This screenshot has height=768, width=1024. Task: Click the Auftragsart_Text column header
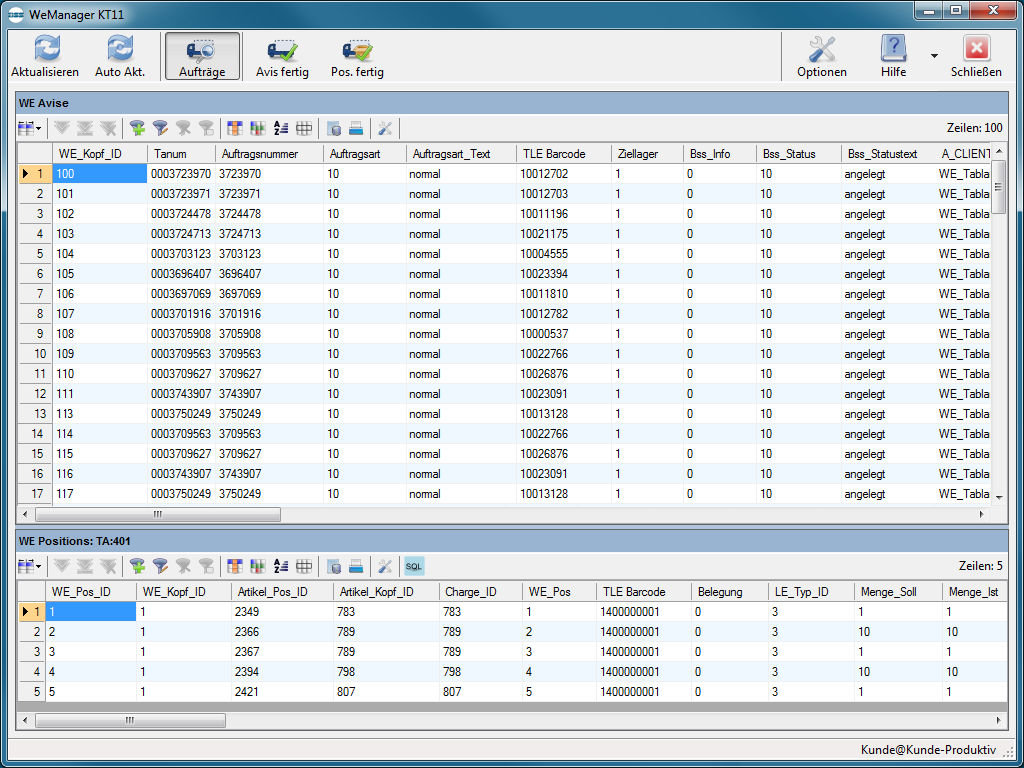[x=461, y=154]
